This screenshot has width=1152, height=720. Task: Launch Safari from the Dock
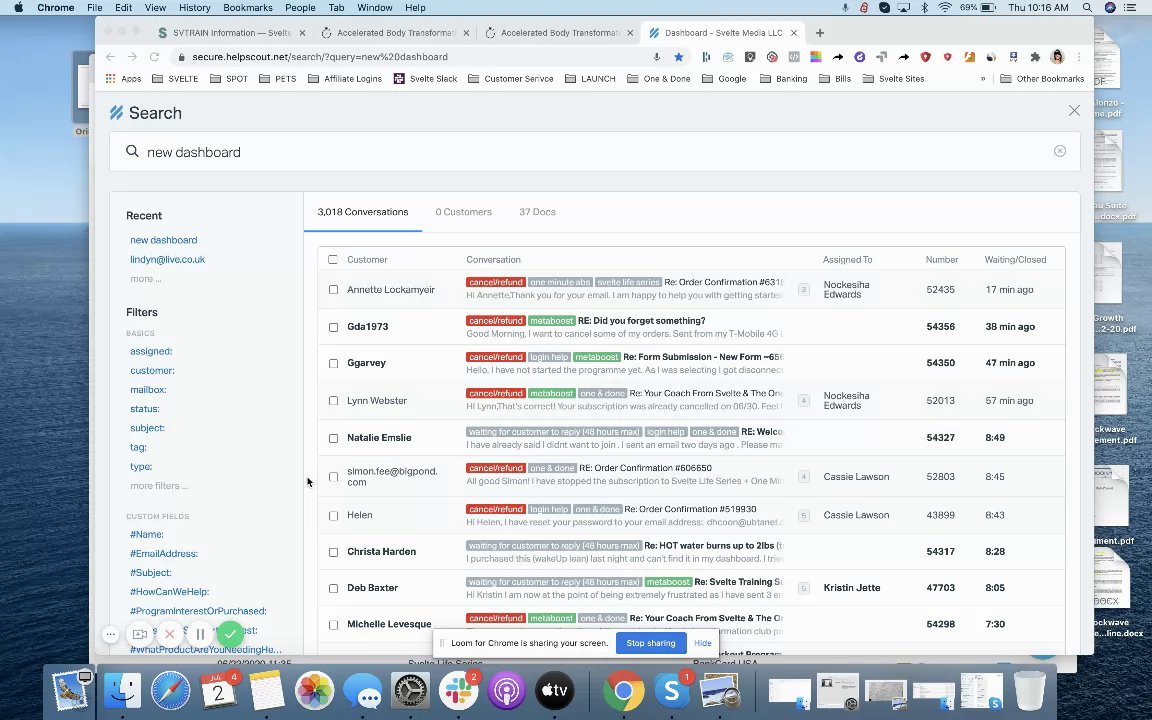coord(170,691)
